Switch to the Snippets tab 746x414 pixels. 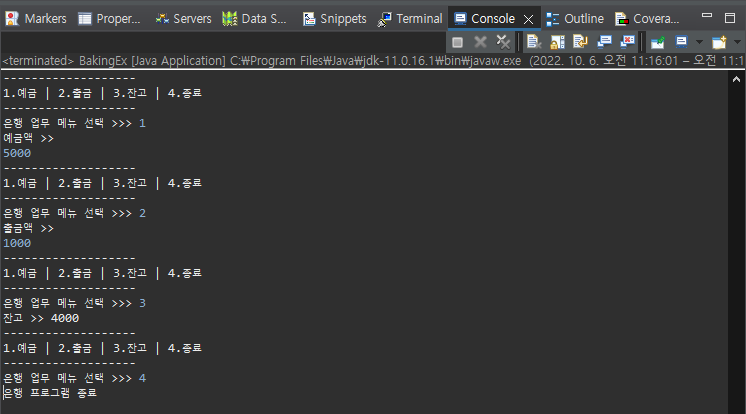[334, 19]
